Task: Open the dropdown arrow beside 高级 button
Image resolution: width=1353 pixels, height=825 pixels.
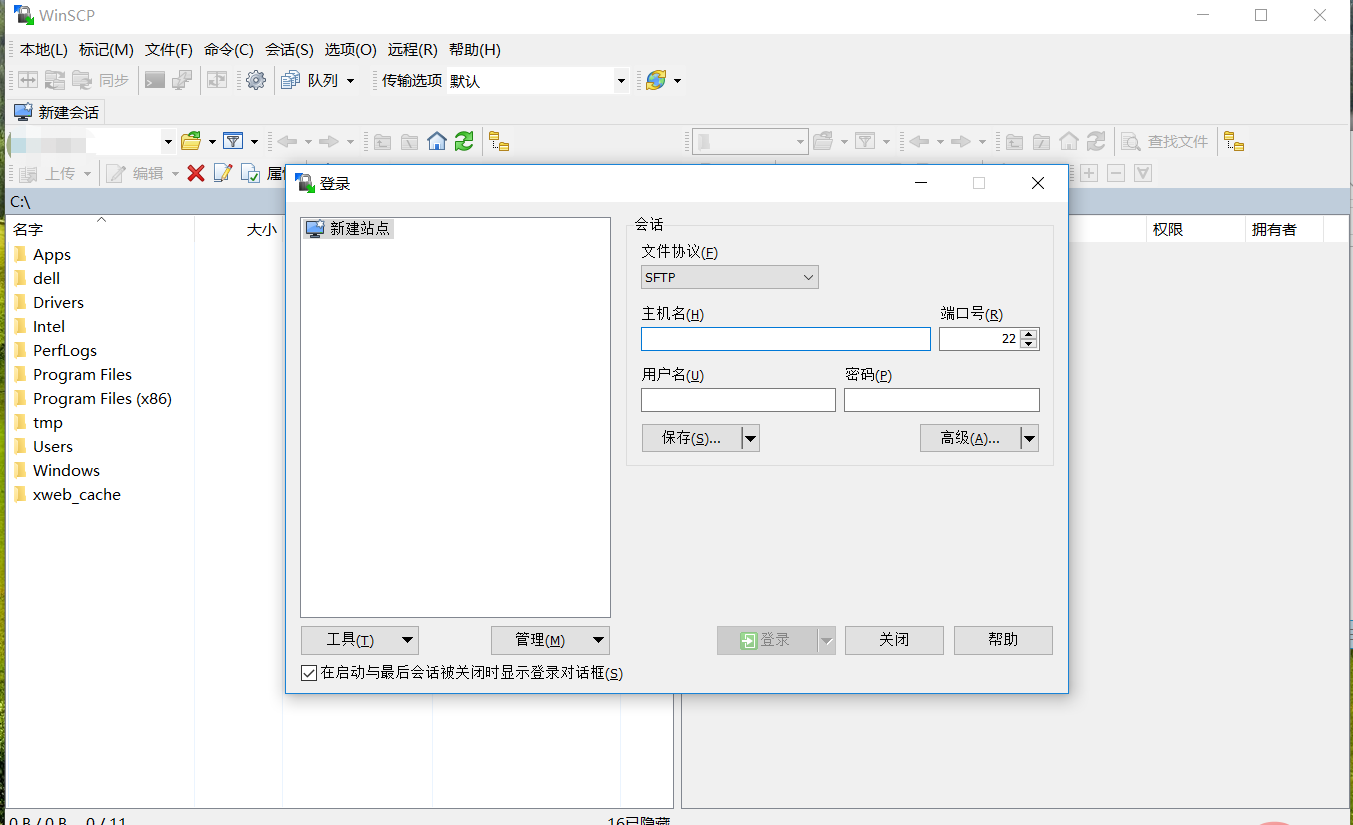Action: [x=1029, y=438]
